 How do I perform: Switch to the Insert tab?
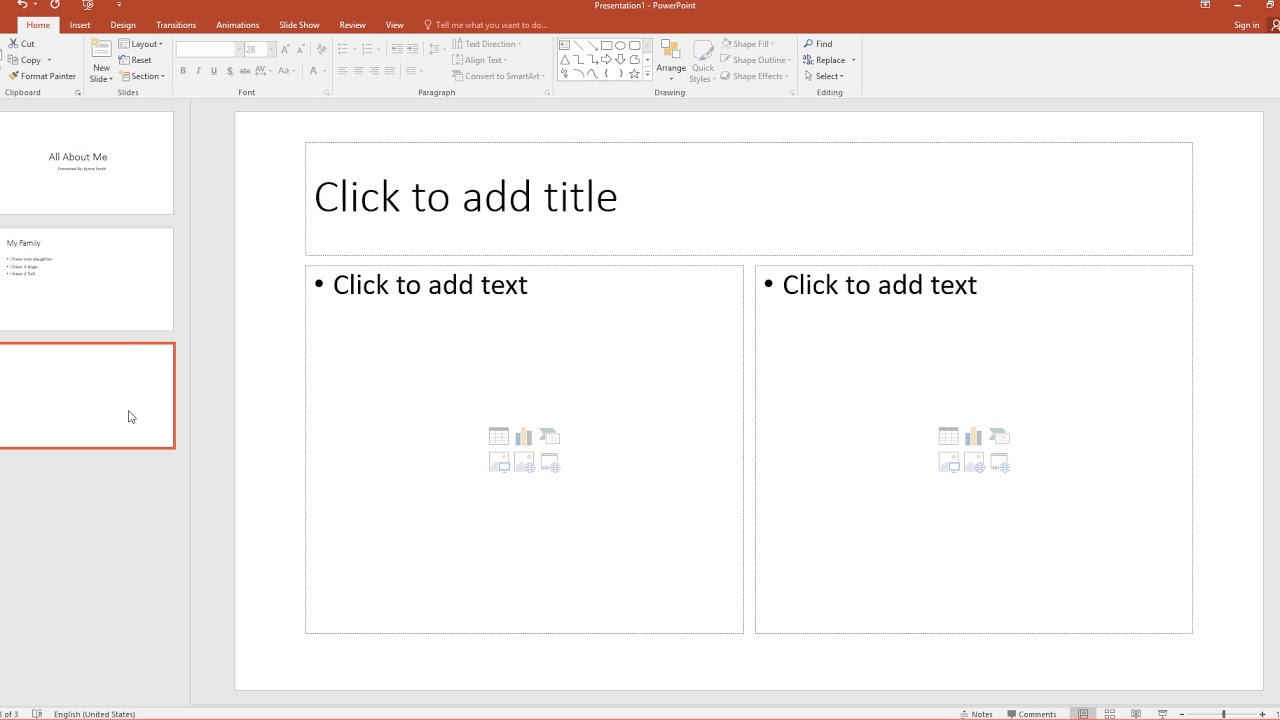coord(80,25)
